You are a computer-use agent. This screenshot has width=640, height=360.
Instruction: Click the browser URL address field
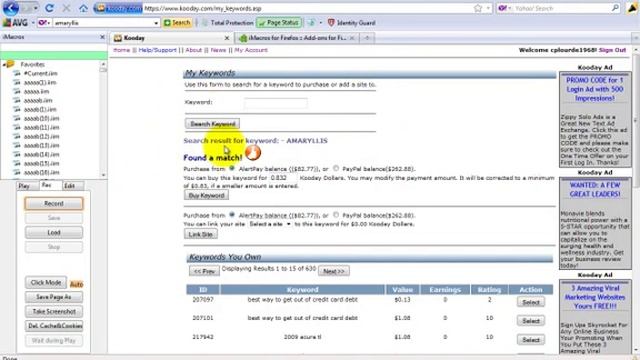306,8
